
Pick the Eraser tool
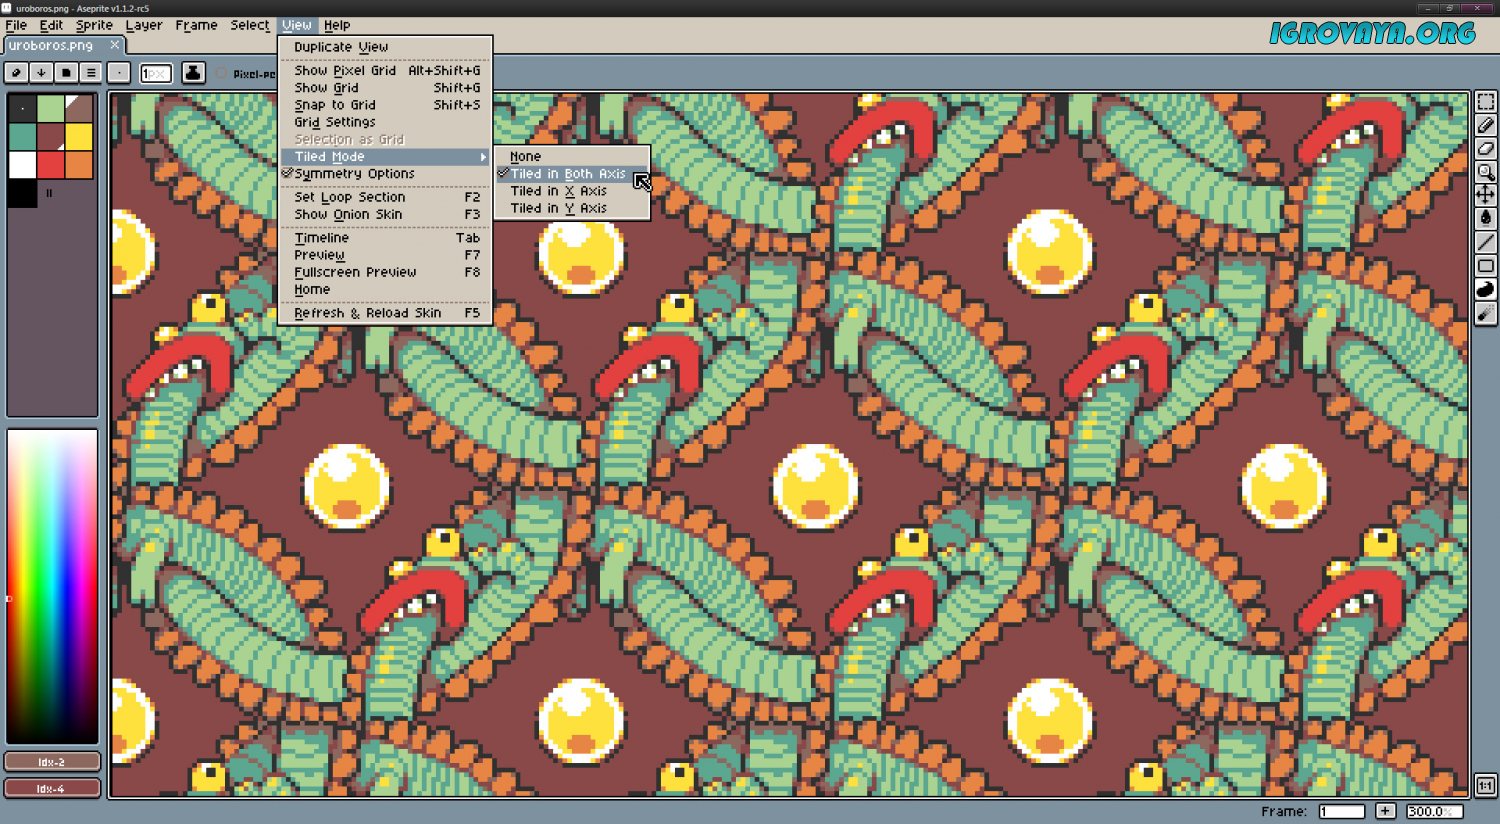click(1486, 148)
